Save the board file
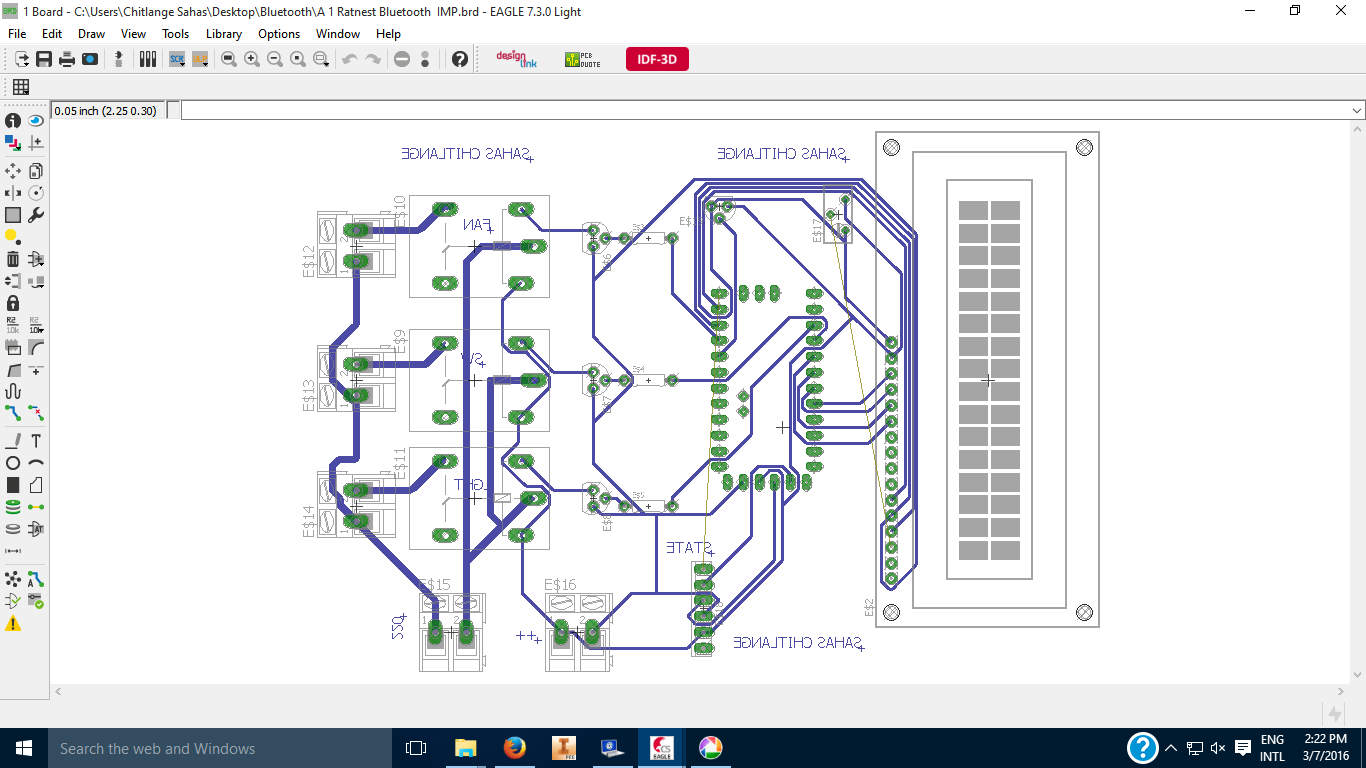Viewport: 1366px width, 768px height. pyautogui.click(x=44, y=59)
